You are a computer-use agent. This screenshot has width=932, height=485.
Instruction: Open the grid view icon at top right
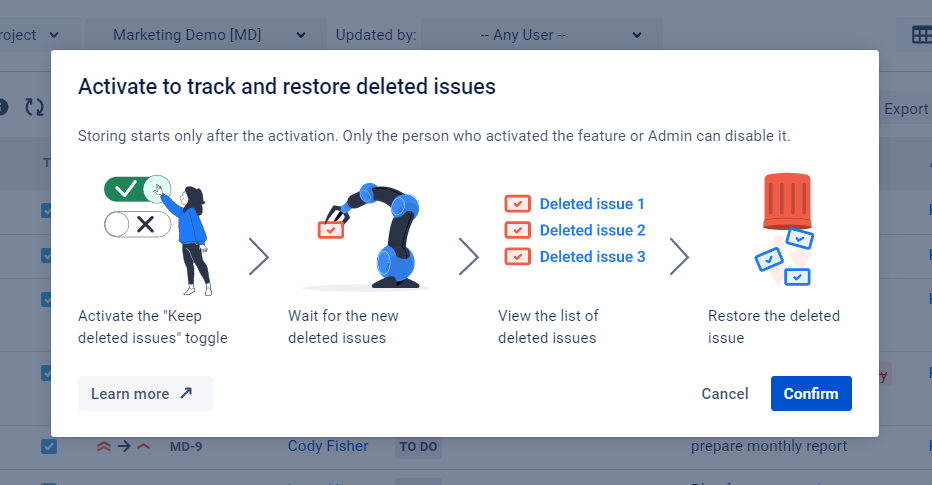click(x=921, y=35)
